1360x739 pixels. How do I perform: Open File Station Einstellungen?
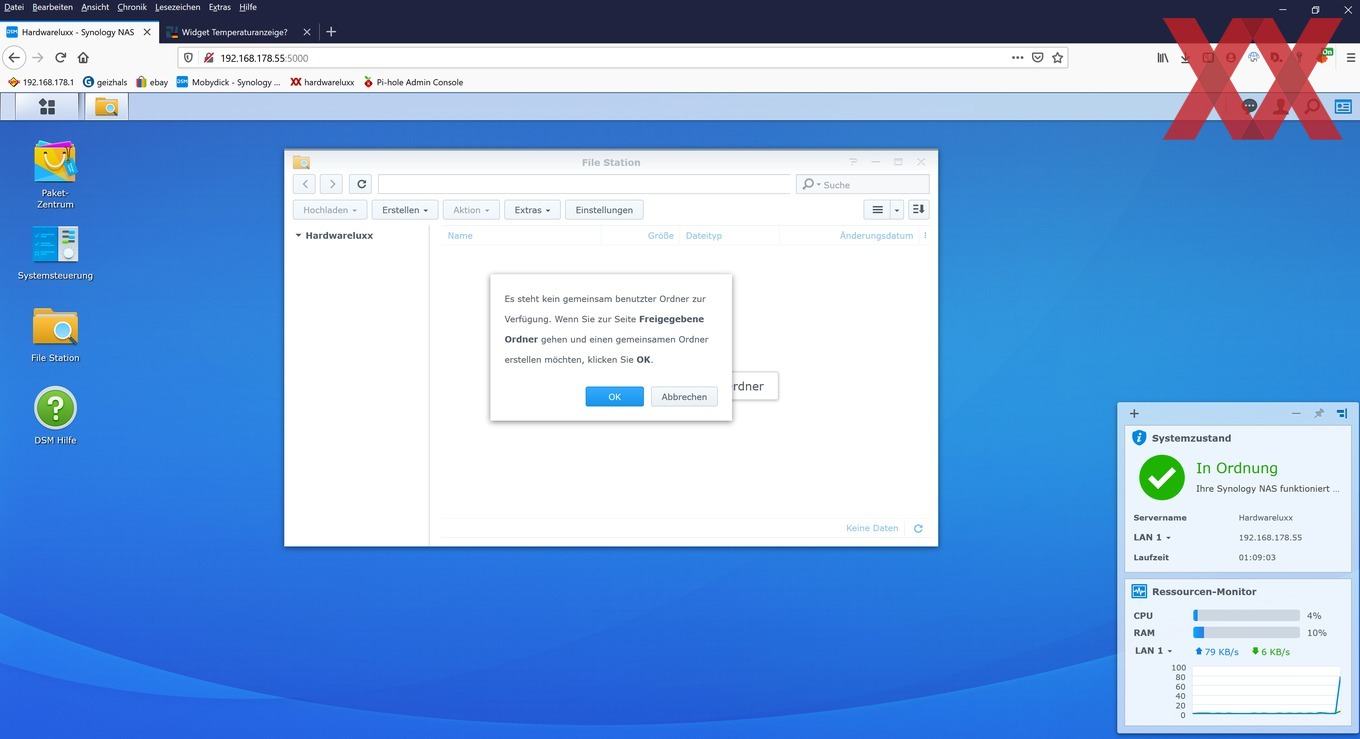[x=604, y=210]
